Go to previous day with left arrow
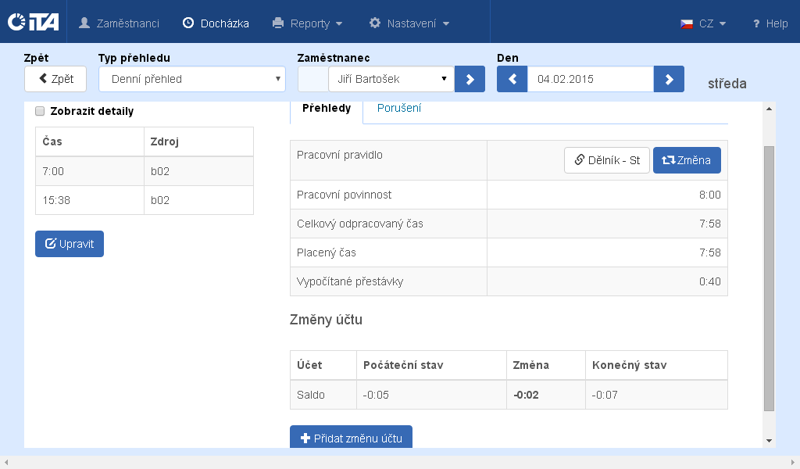This screenshot has width=800, height=469. [x=511, y=79]
